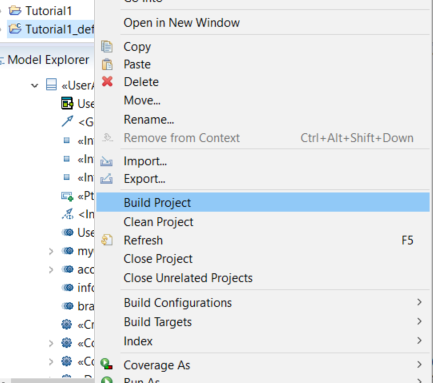This screenshot has height=383, width=433.
Task: Click the Refresh icon
Action: [x=107, y=240]
